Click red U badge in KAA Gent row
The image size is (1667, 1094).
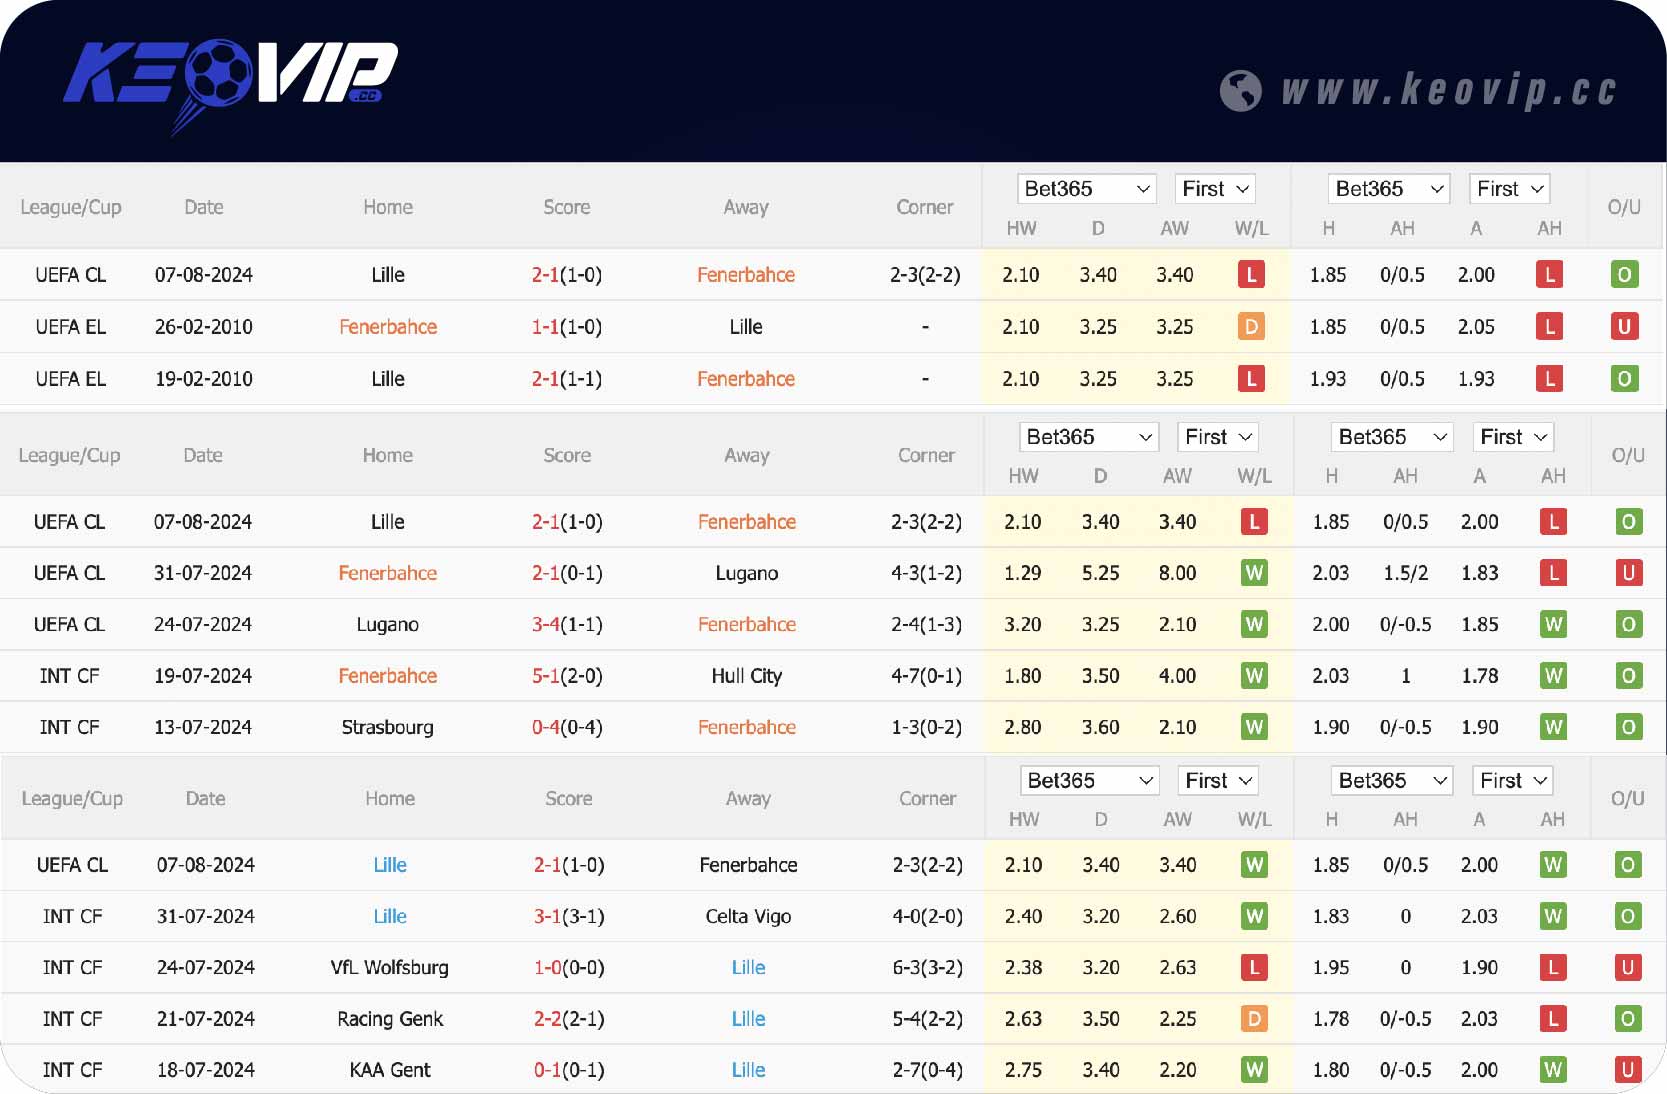point(1627,1070)
